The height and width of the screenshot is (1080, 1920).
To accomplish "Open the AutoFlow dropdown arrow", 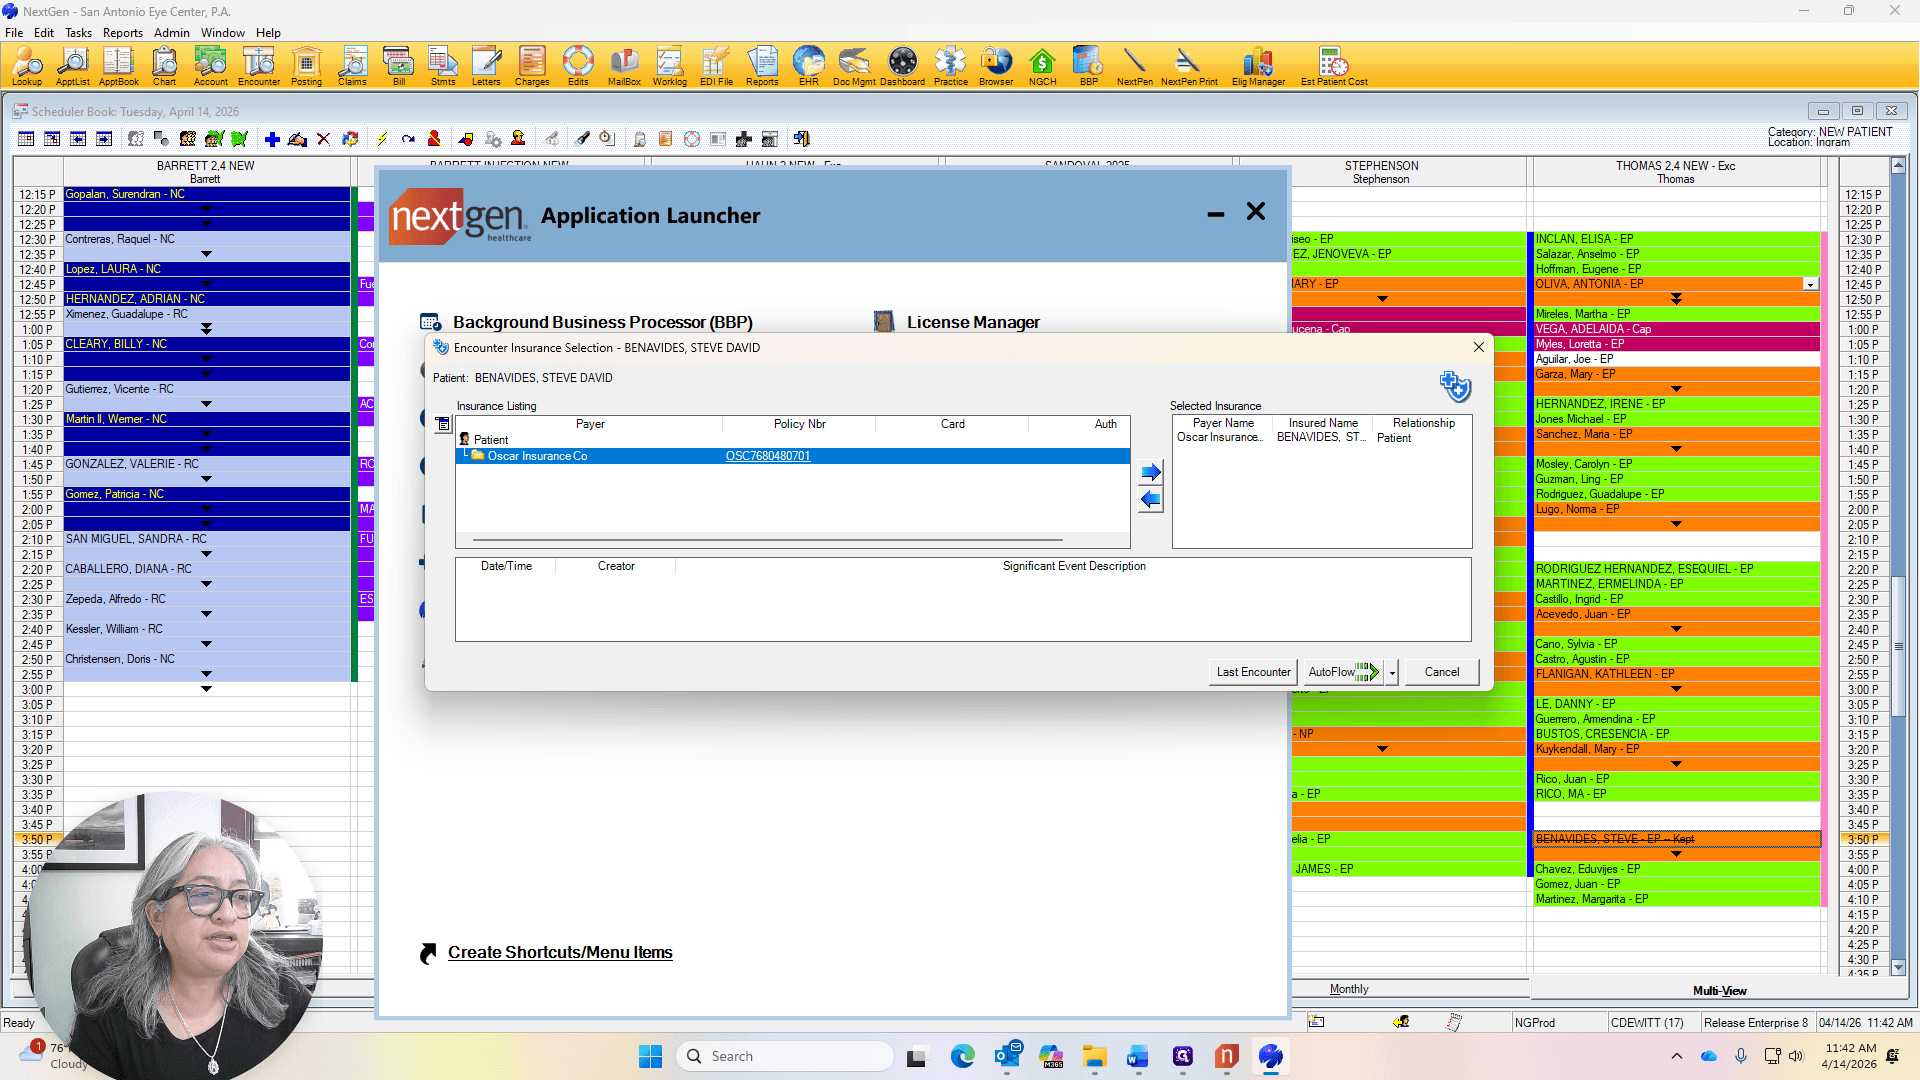I will (1392, 673).
